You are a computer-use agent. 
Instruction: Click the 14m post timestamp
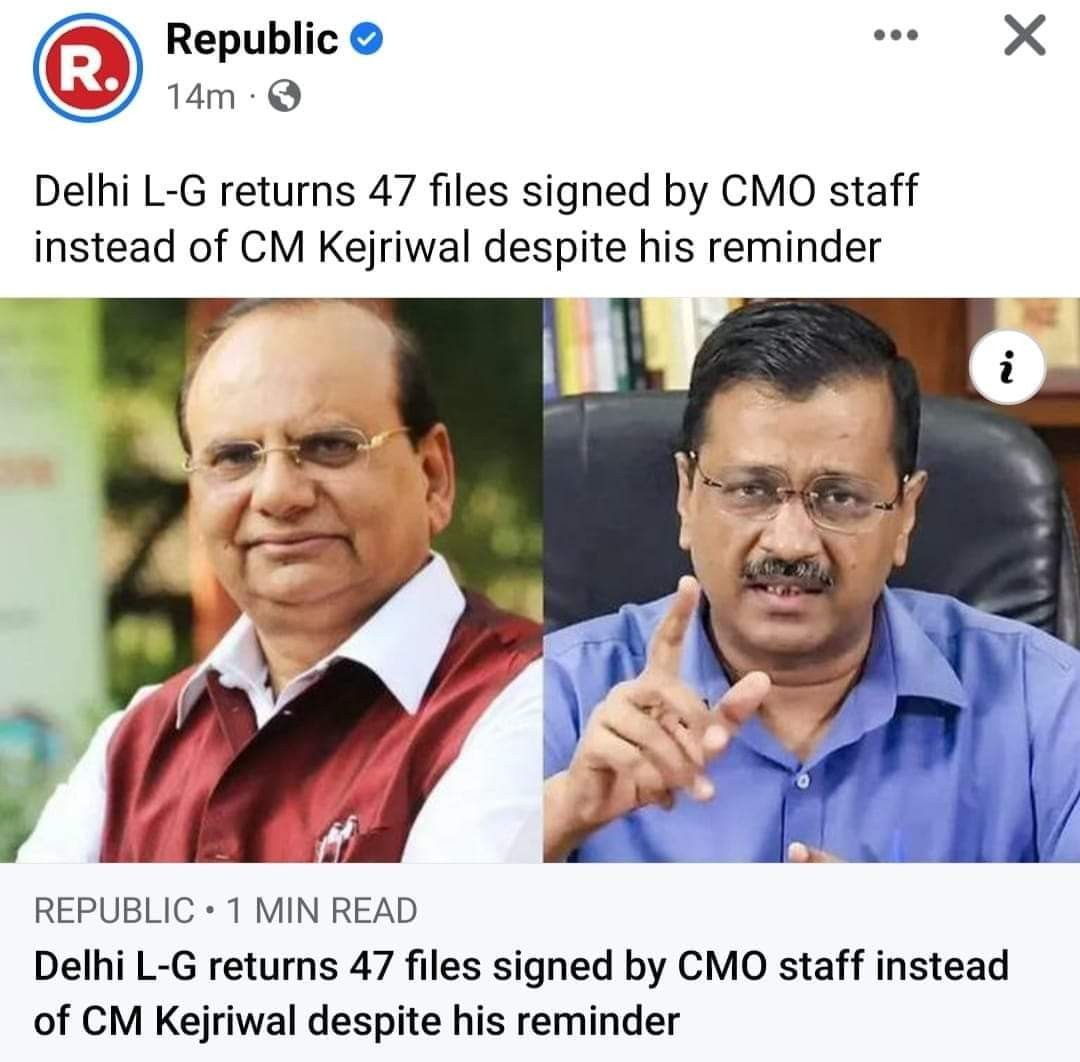tap(200, 96)
